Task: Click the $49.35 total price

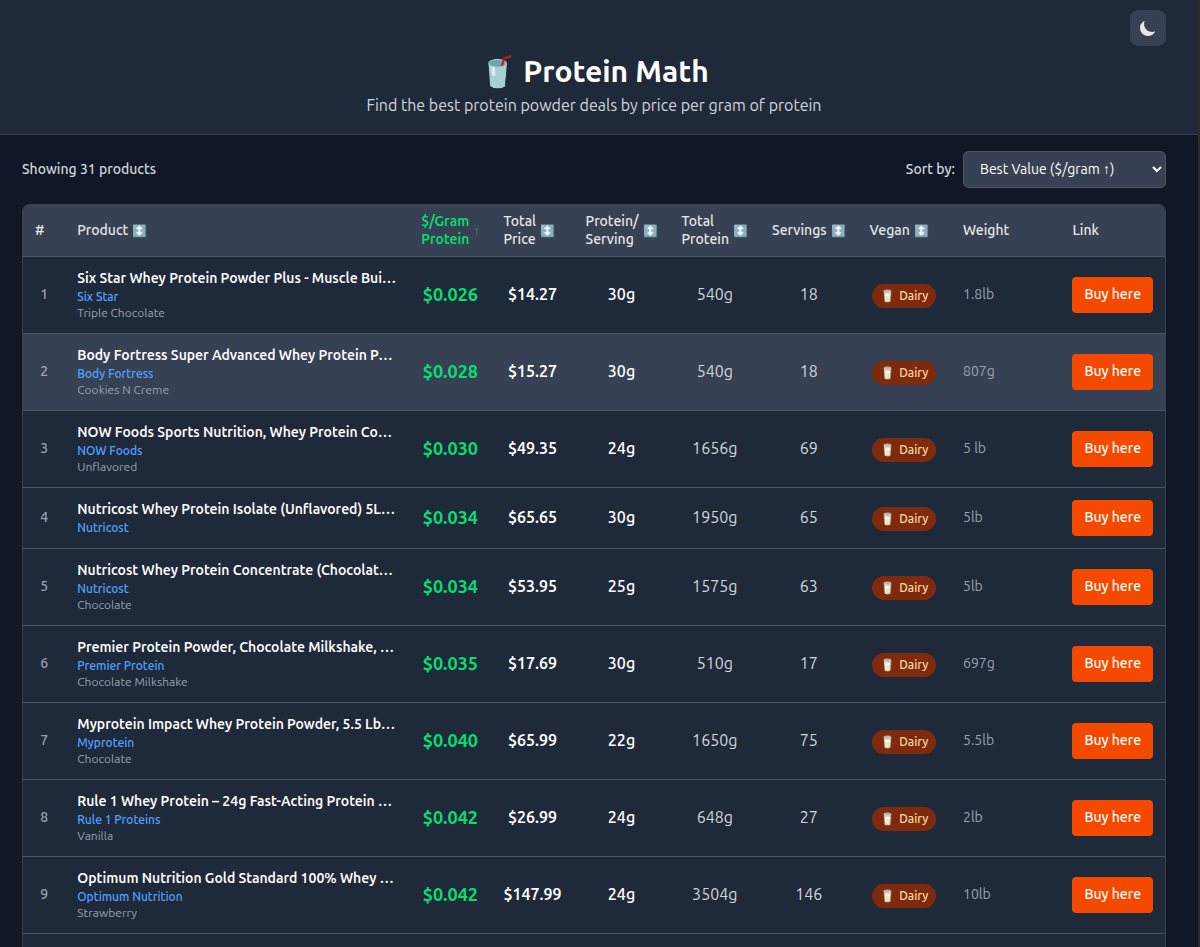Action: (532, 448)
